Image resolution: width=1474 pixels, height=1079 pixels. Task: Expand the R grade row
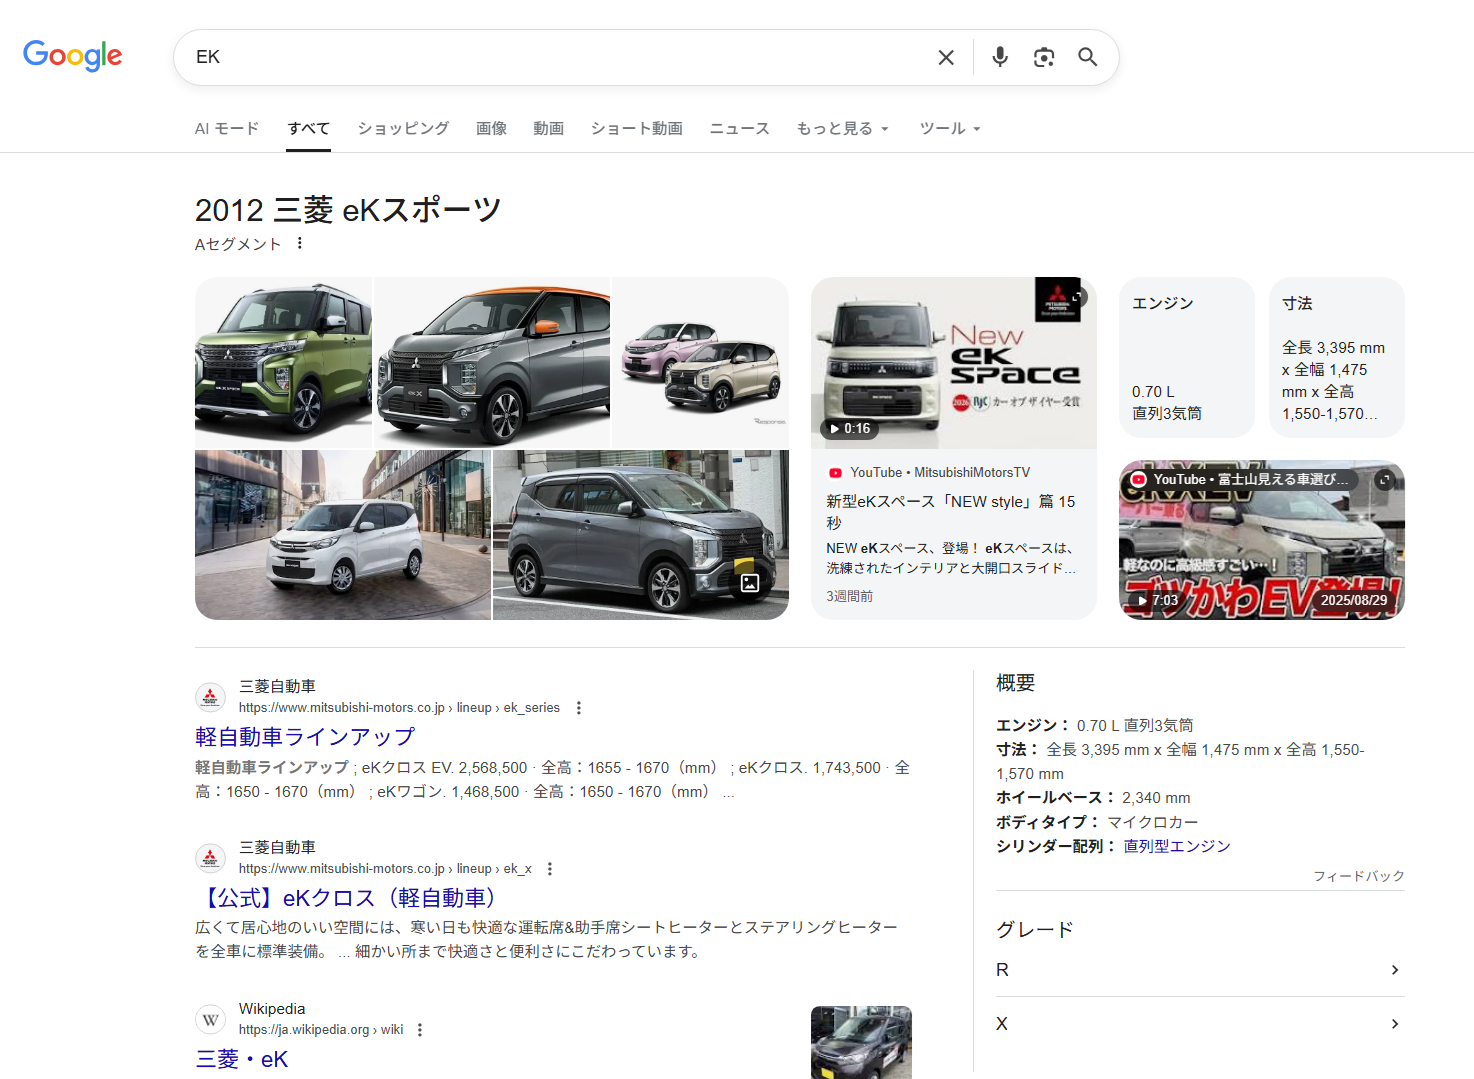coord(1200,970)
